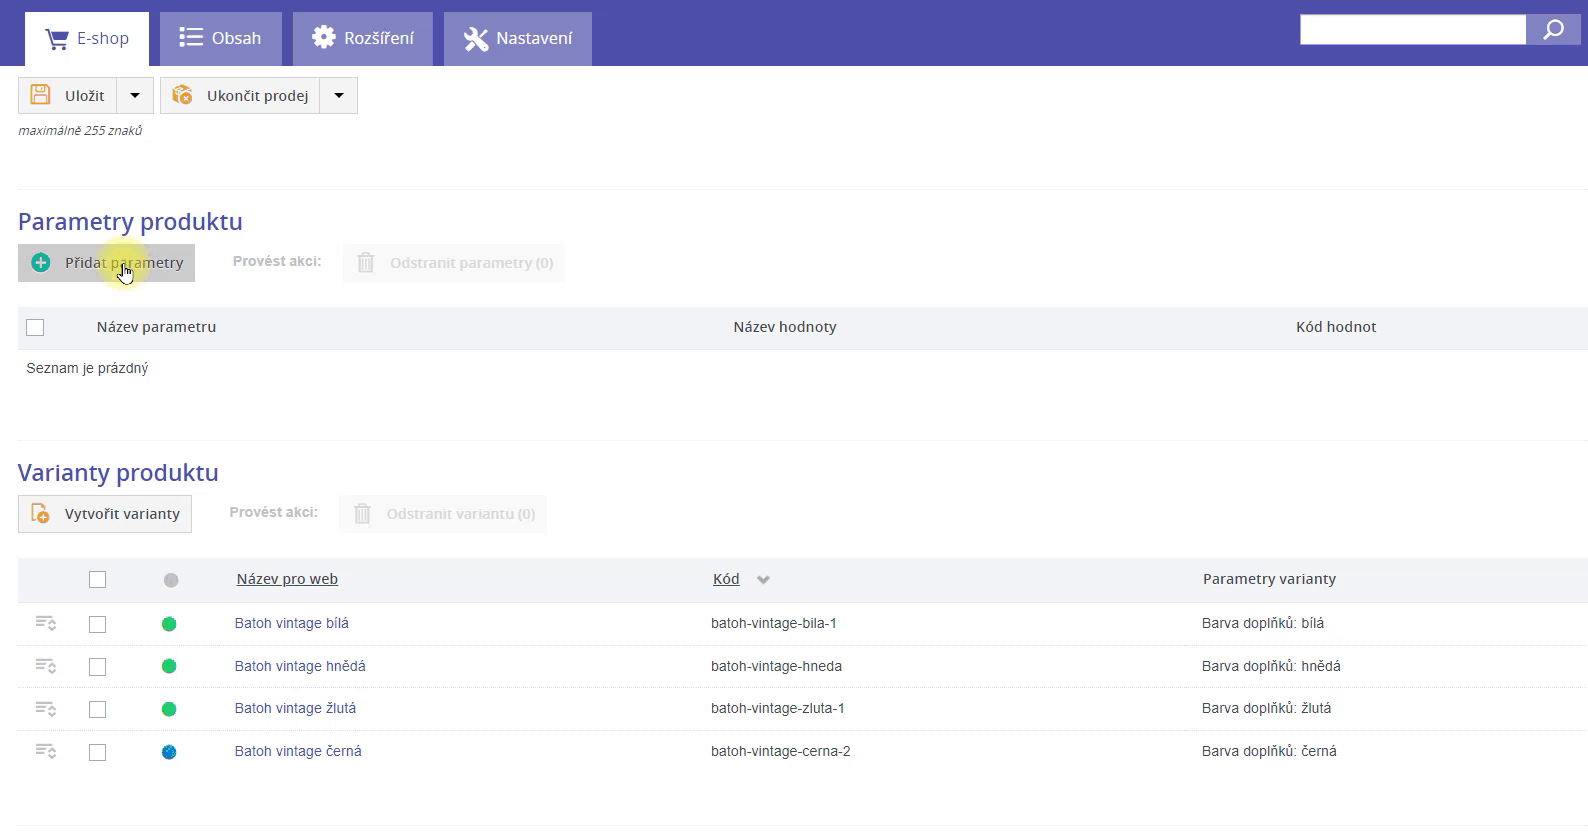Open the Batoh vintage hnědá variant link
The width and height of the screenshot is (1588, 834).
[300, 666]
